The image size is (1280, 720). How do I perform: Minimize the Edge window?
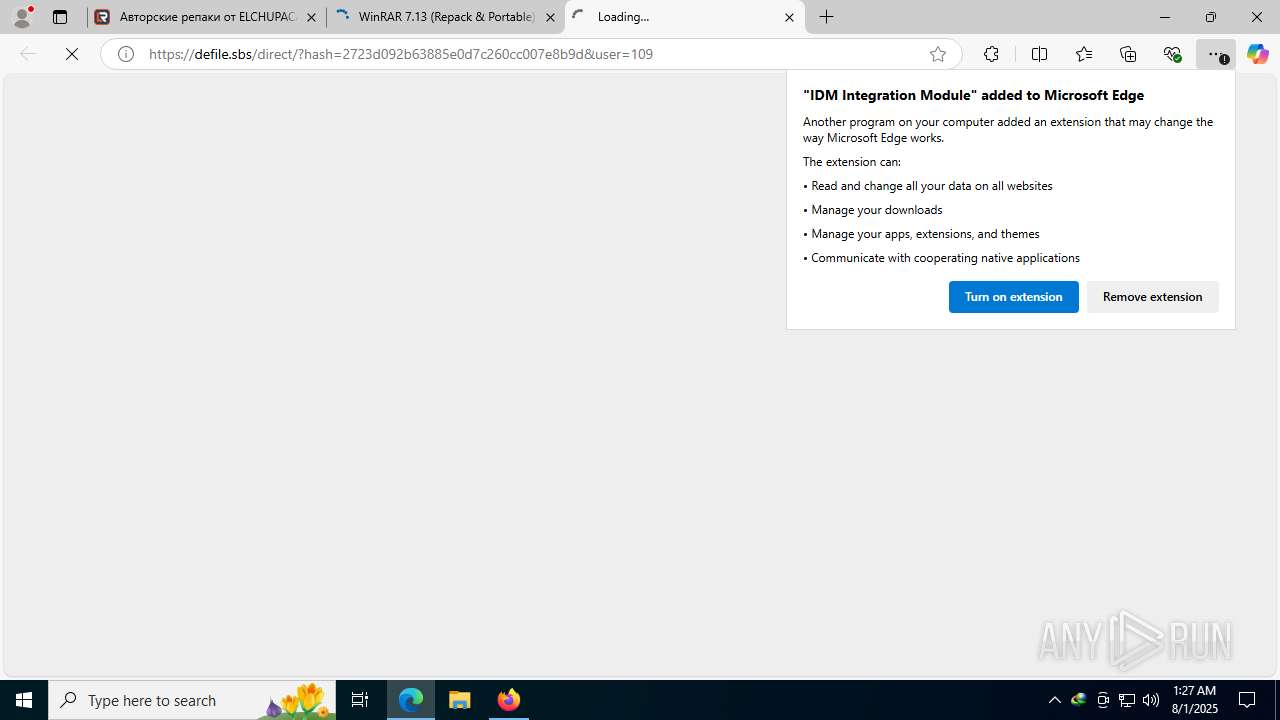[1165, 17]
